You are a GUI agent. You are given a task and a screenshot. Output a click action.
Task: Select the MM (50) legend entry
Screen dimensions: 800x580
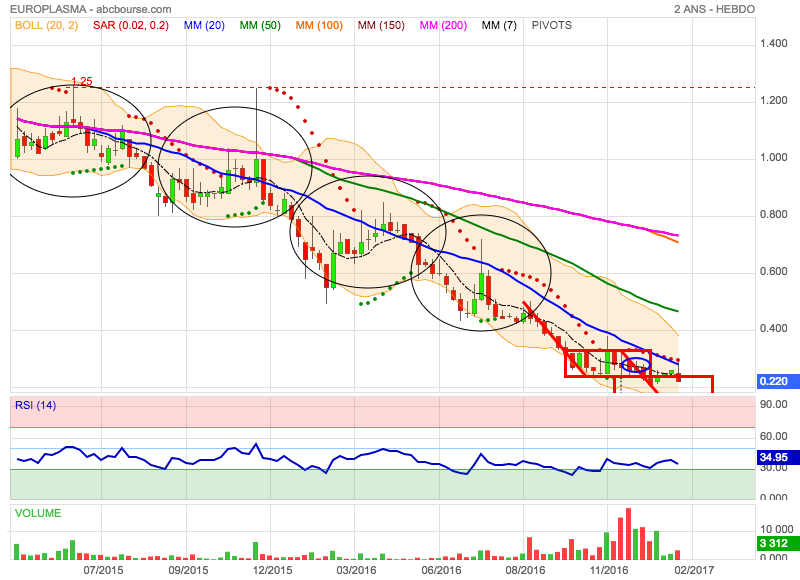260,26
